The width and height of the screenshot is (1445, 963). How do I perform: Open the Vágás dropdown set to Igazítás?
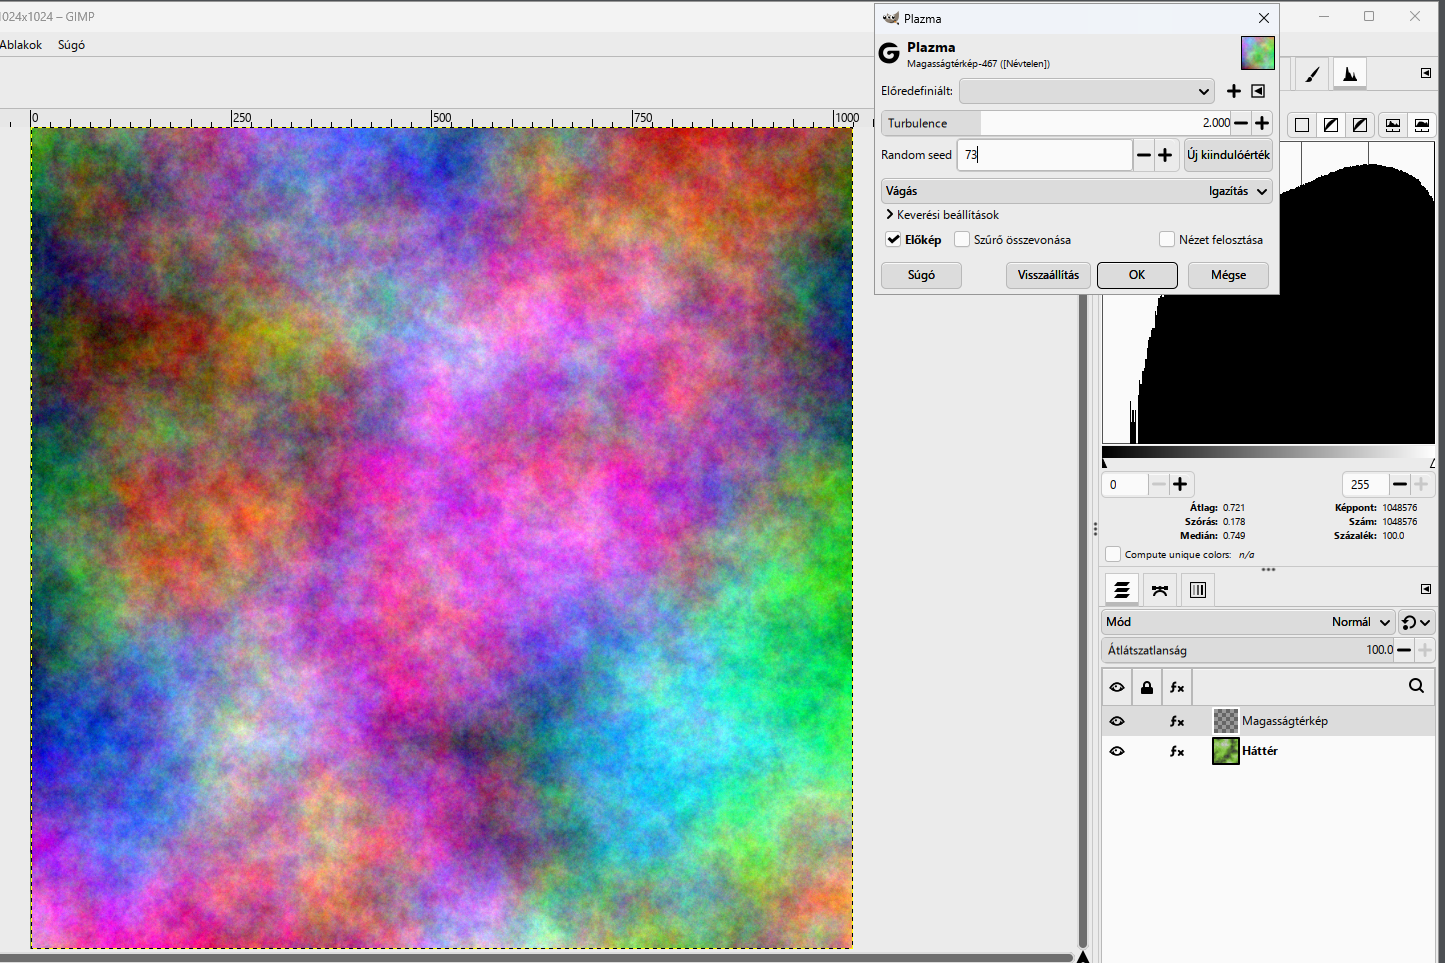click(1077, 191)
